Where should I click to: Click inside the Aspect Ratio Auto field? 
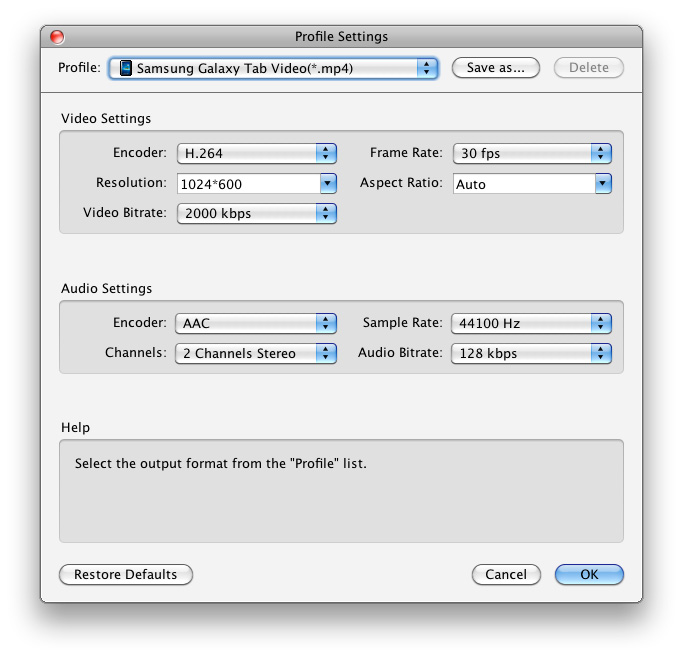point(524,184)
